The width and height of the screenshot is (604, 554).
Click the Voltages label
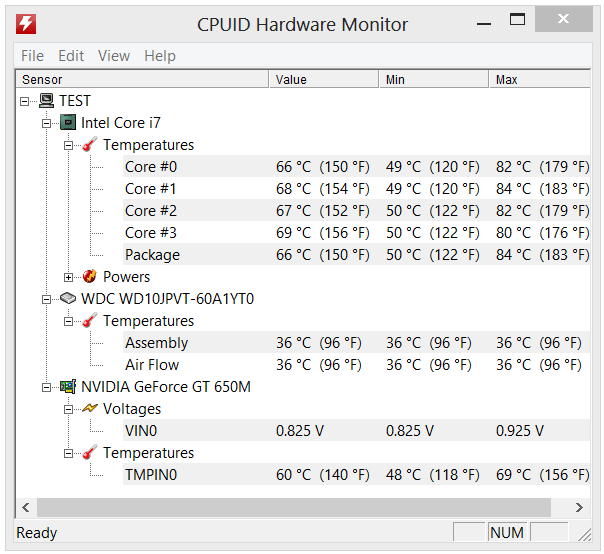132,409
